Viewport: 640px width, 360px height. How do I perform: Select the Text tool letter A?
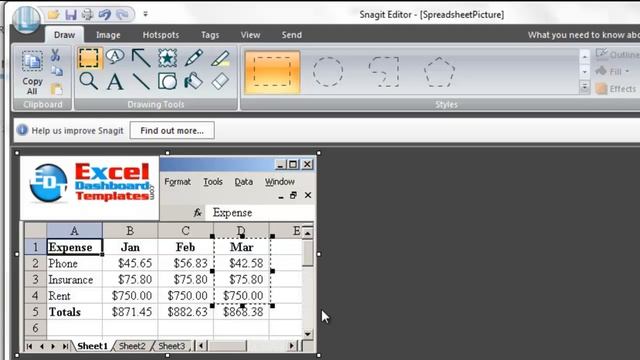pyautogui.click(x=115, y=82)
